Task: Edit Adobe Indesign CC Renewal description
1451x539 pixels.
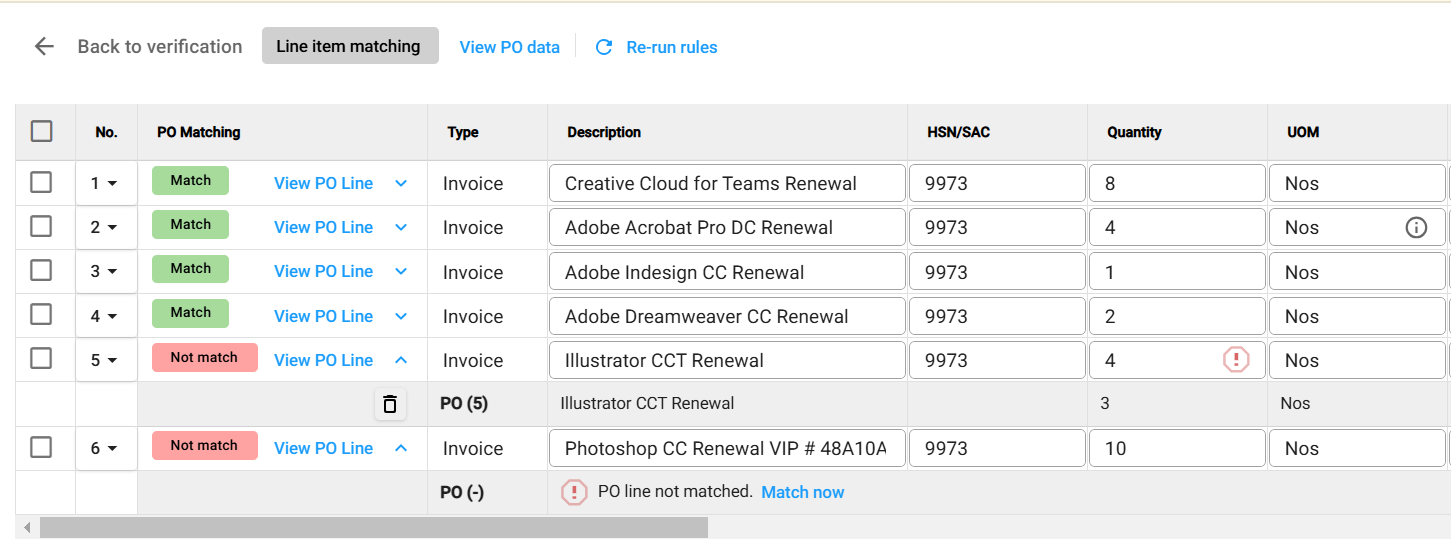Action: pyautogui.click(x=727, y=272)
